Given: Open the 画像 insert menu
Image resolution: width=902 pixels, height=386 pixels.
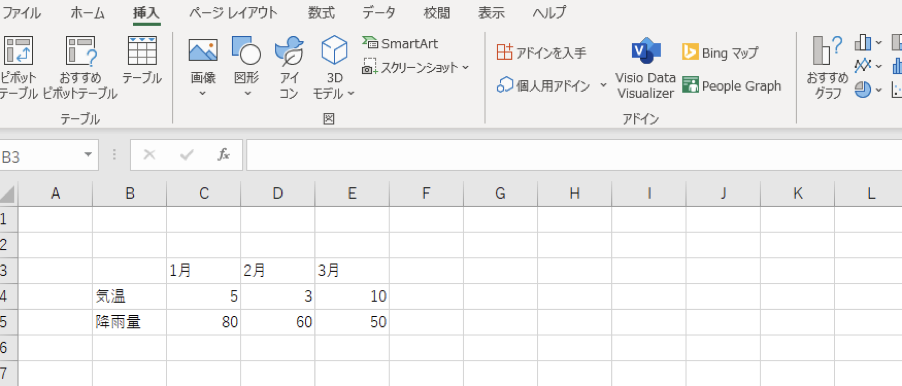Looking at the screenshot, I should tap(203, 66).
